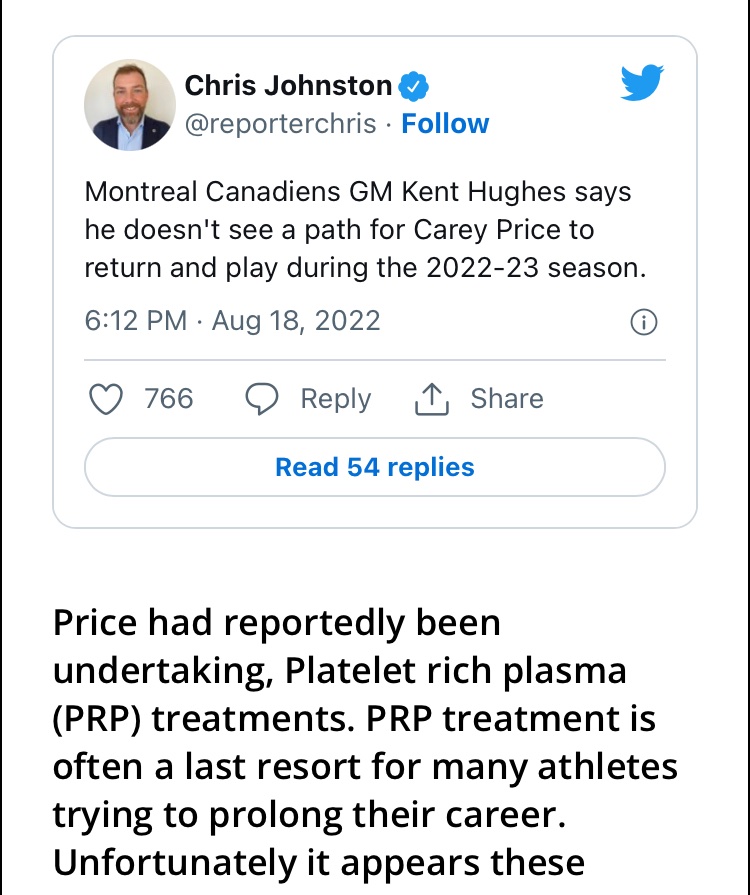Click the @reporterchris handle
The width and height of the screenshot is (750, 895).
pyautogui.click(x=281, y=123)
